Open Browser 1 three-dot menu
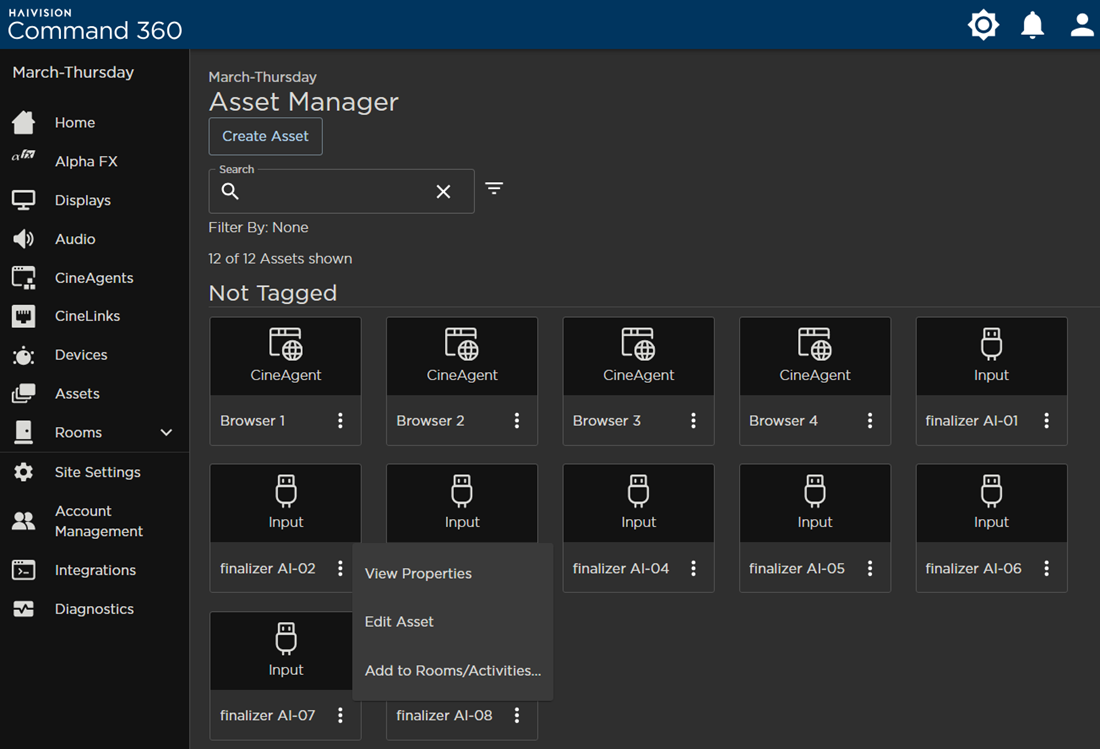The height and width of the screenshot is (749, 1100). (x=340, y=420)
